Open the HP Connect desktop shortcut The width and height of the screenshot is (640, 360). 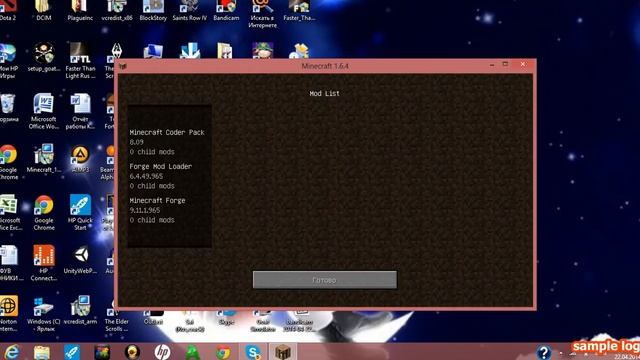click(x=44, y=263)
